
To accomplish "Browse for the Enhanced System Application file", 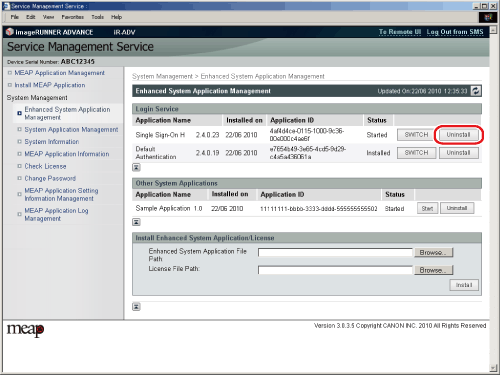I will pyautogui.click(x=433, y=252).
